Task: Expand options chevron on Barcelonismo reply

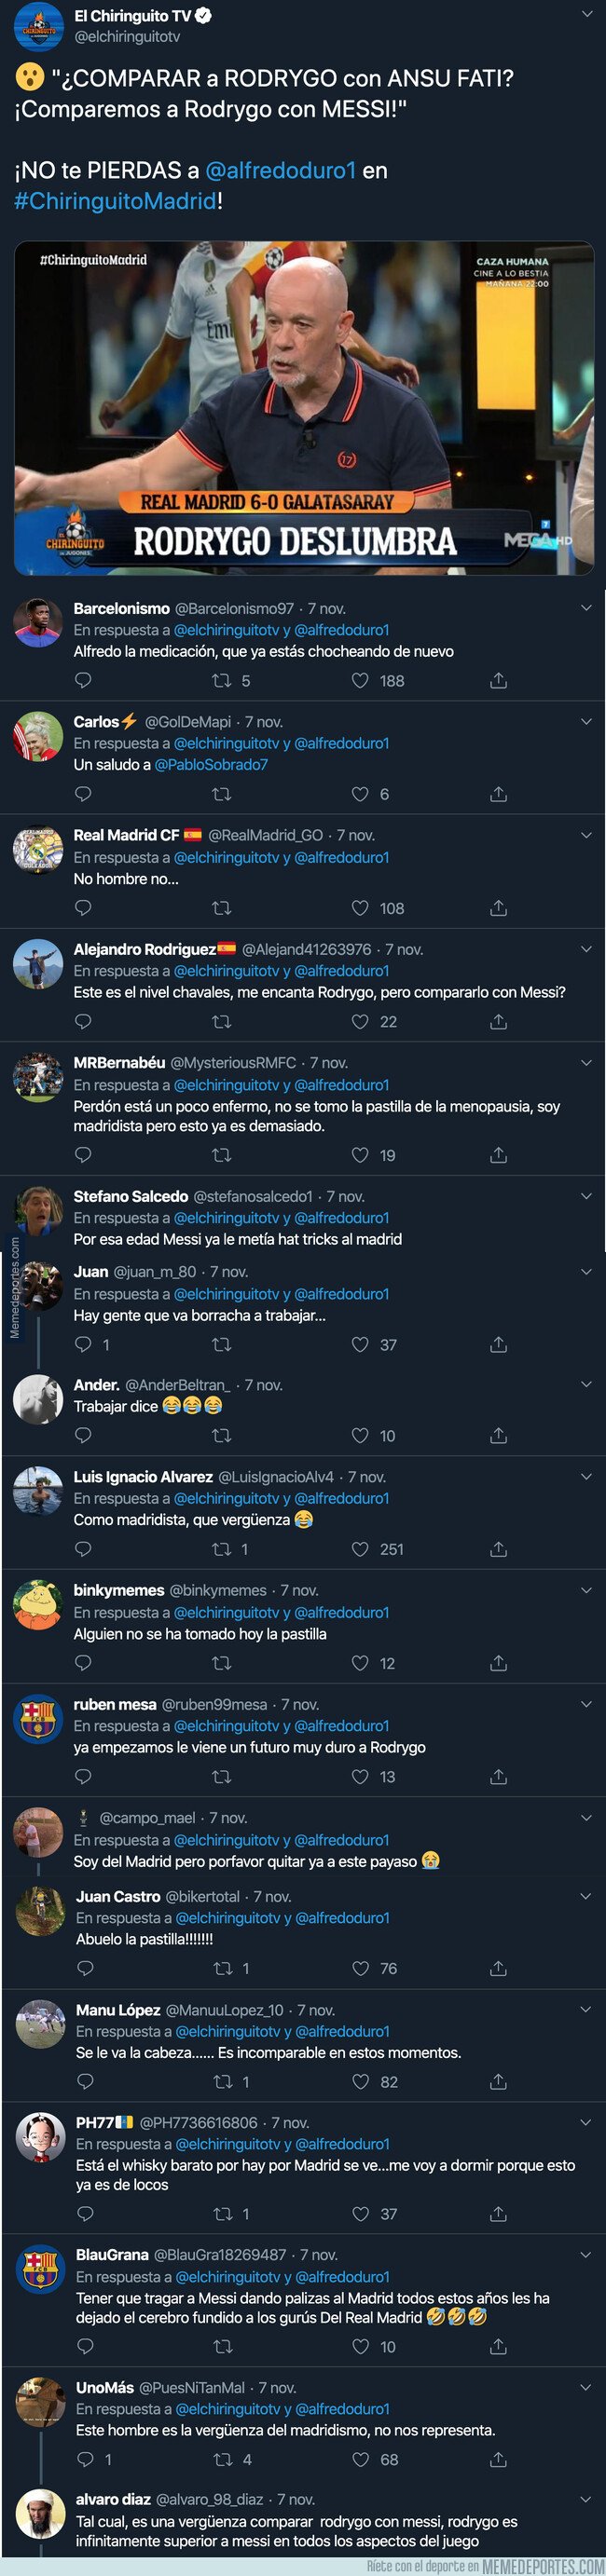Action: pos(586,608)
